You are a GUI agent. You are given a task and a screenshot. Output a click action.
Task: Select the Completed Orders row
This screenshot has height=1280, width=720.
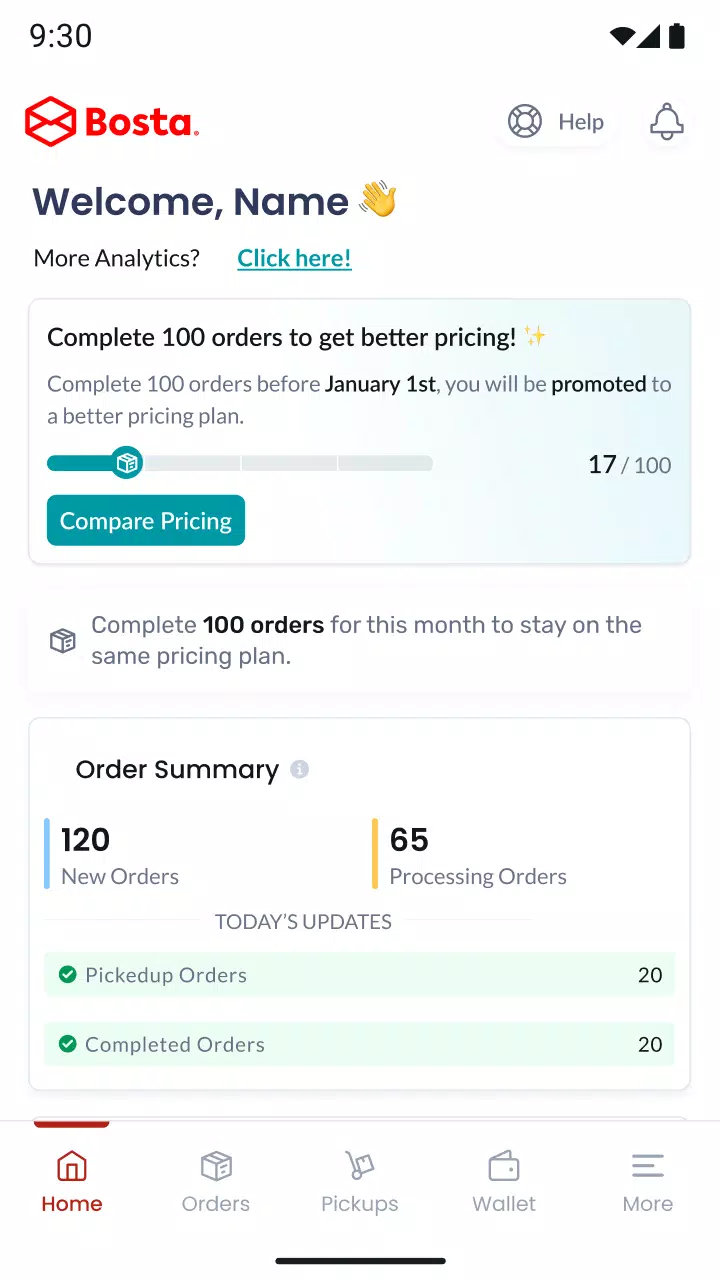359,1044
